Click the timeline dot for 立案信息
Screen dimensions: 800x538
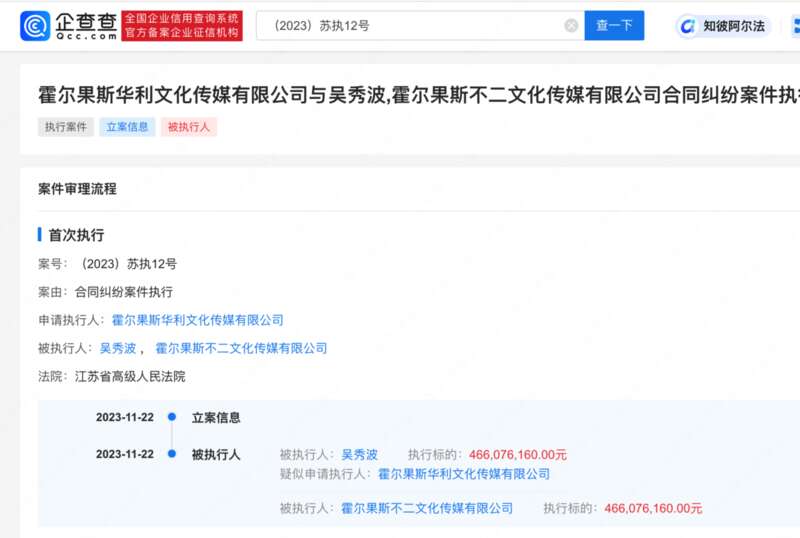pos(172,417)
